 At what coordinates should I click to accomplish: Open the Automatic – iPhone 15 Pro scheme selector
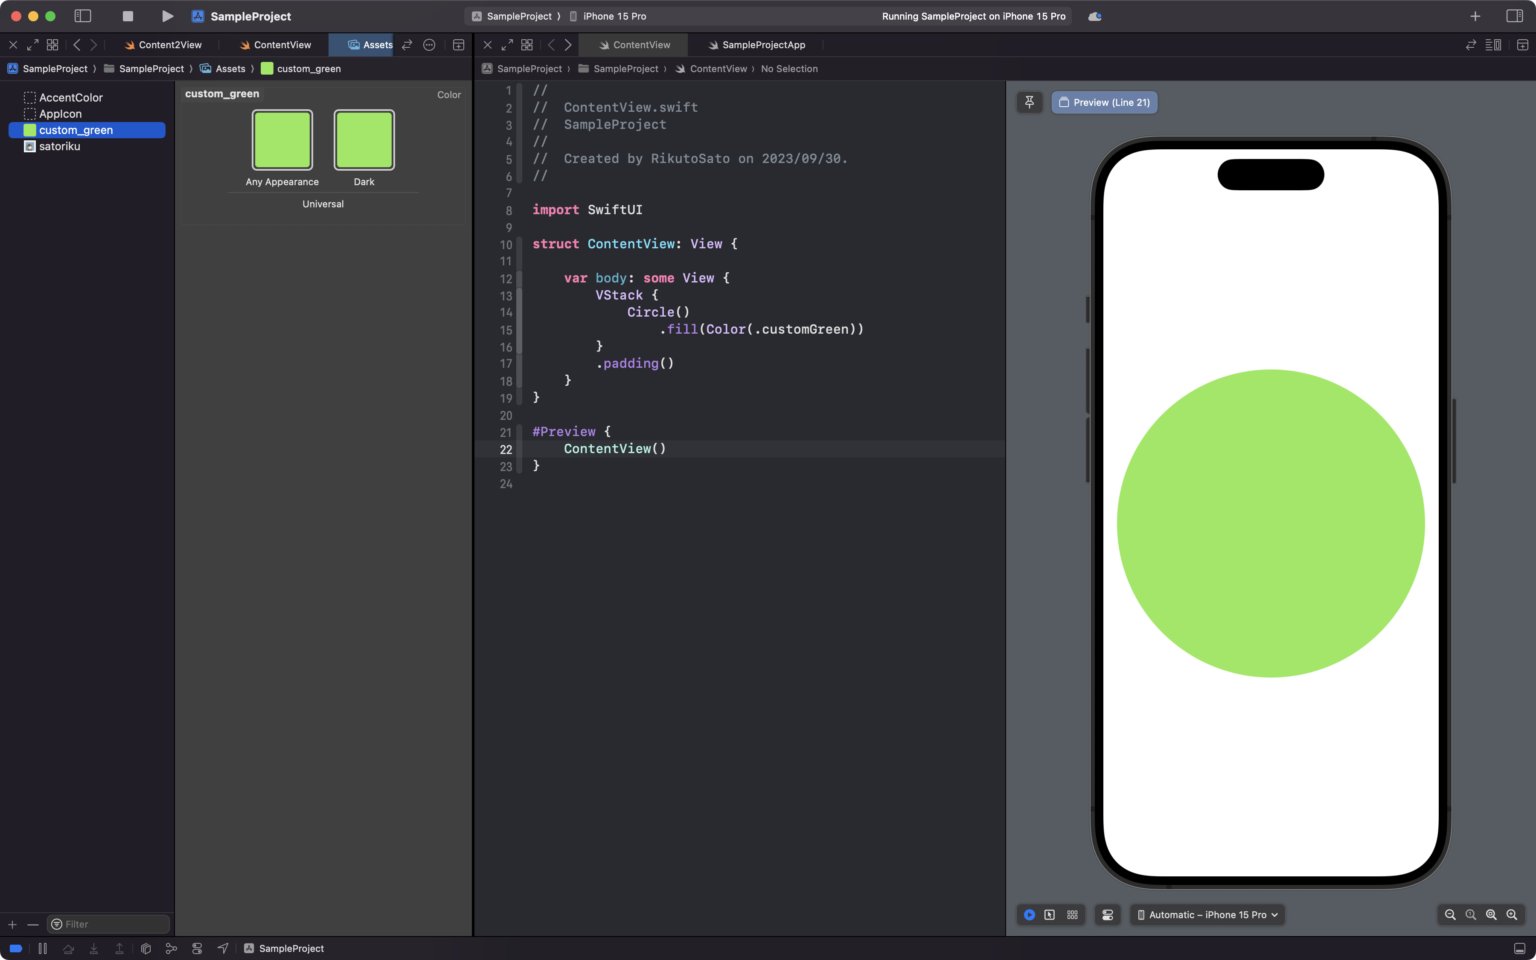click(x=1206, y=914)
